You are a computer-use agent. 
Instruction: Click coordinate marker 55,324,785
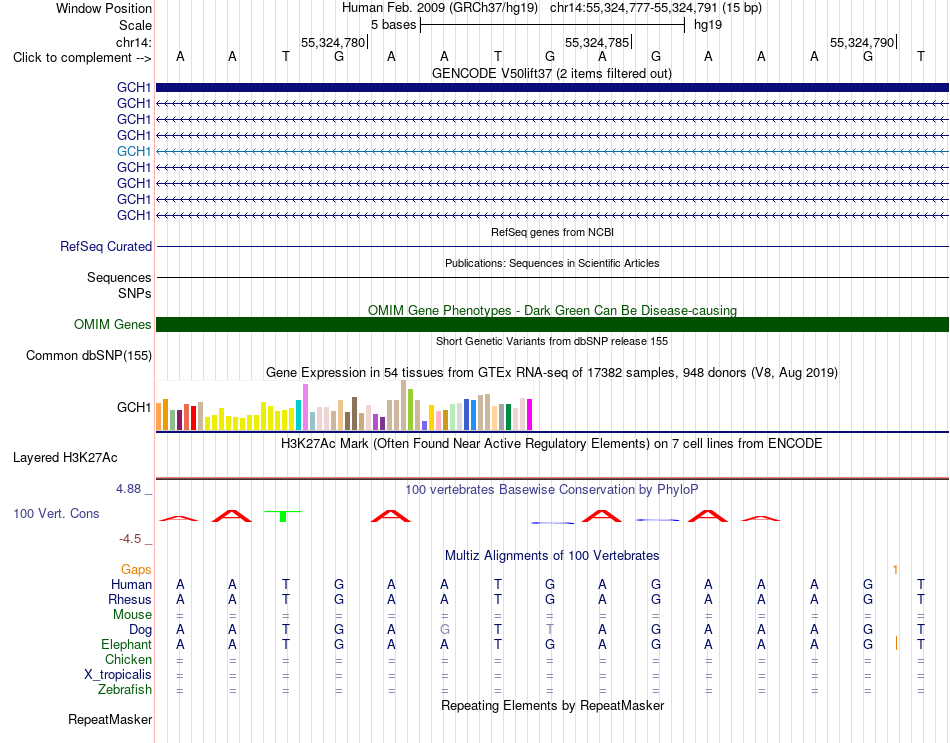tap(597, 42)
